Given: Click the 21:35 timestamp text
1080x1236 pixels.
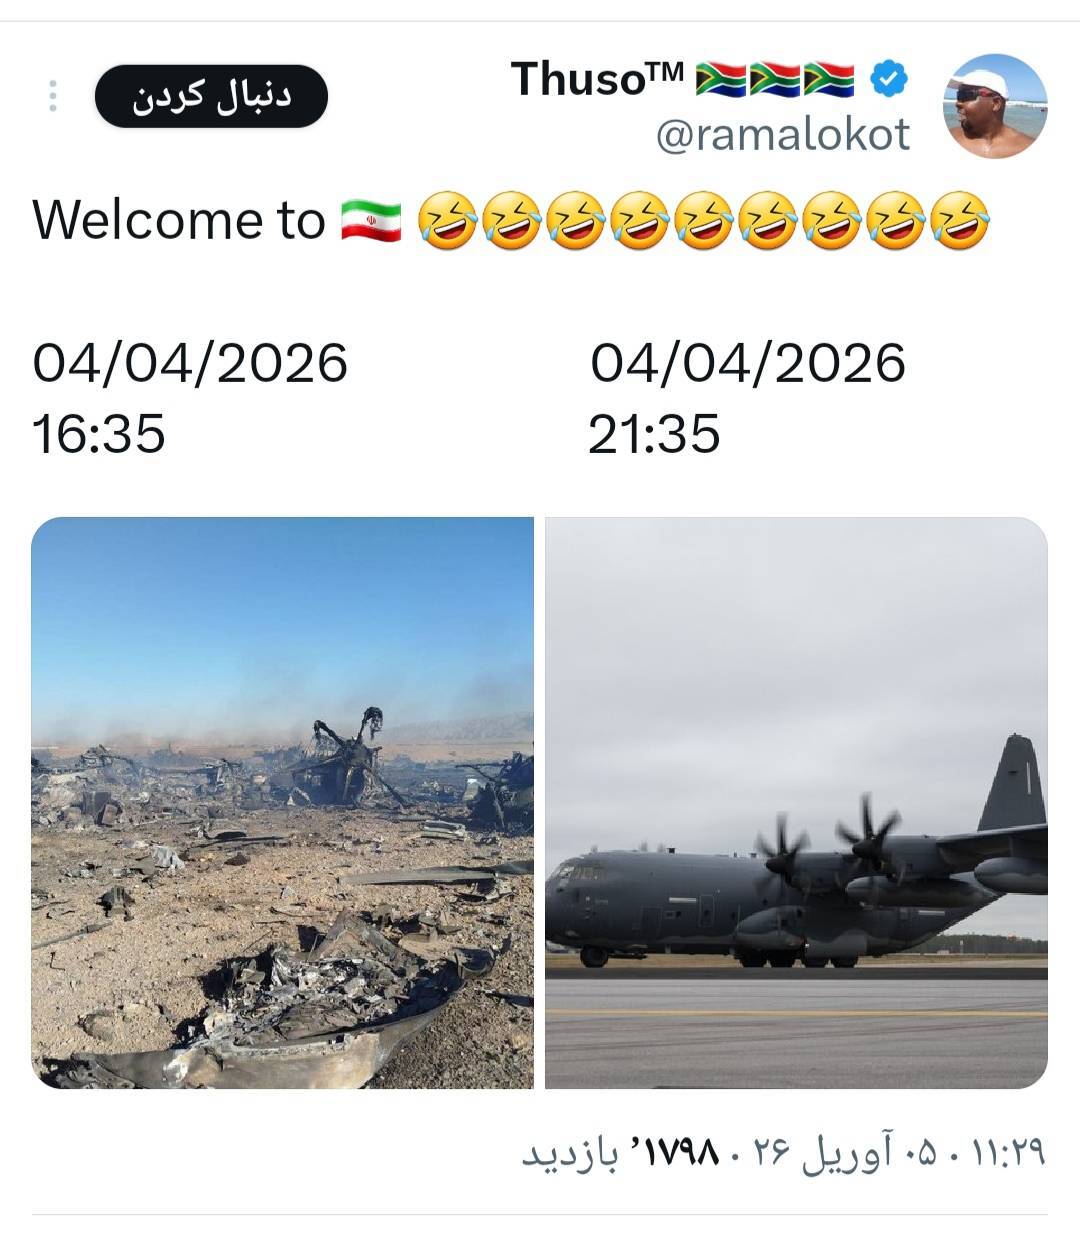Looking at the screenshot, I should 654,434.
